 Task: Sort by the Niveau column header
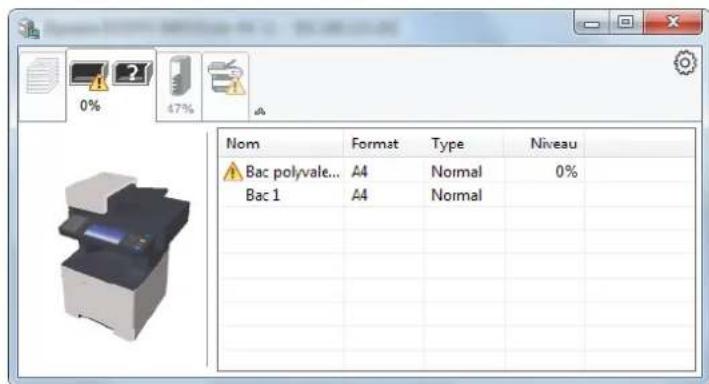(544, 144)
